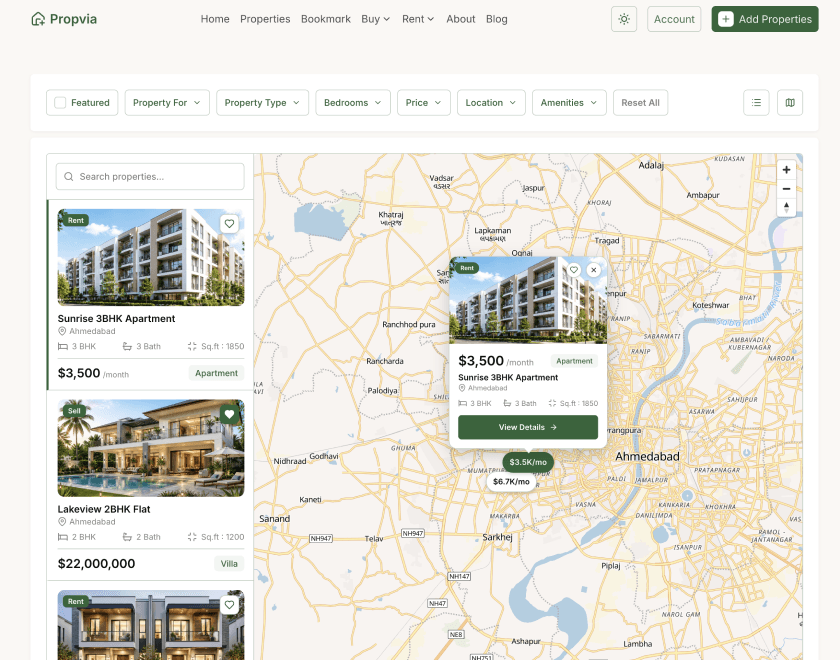Image resolution: width=840 pixels, height=660 pixels.
Task: Expand the Rent menu
Action: [418, 19]
